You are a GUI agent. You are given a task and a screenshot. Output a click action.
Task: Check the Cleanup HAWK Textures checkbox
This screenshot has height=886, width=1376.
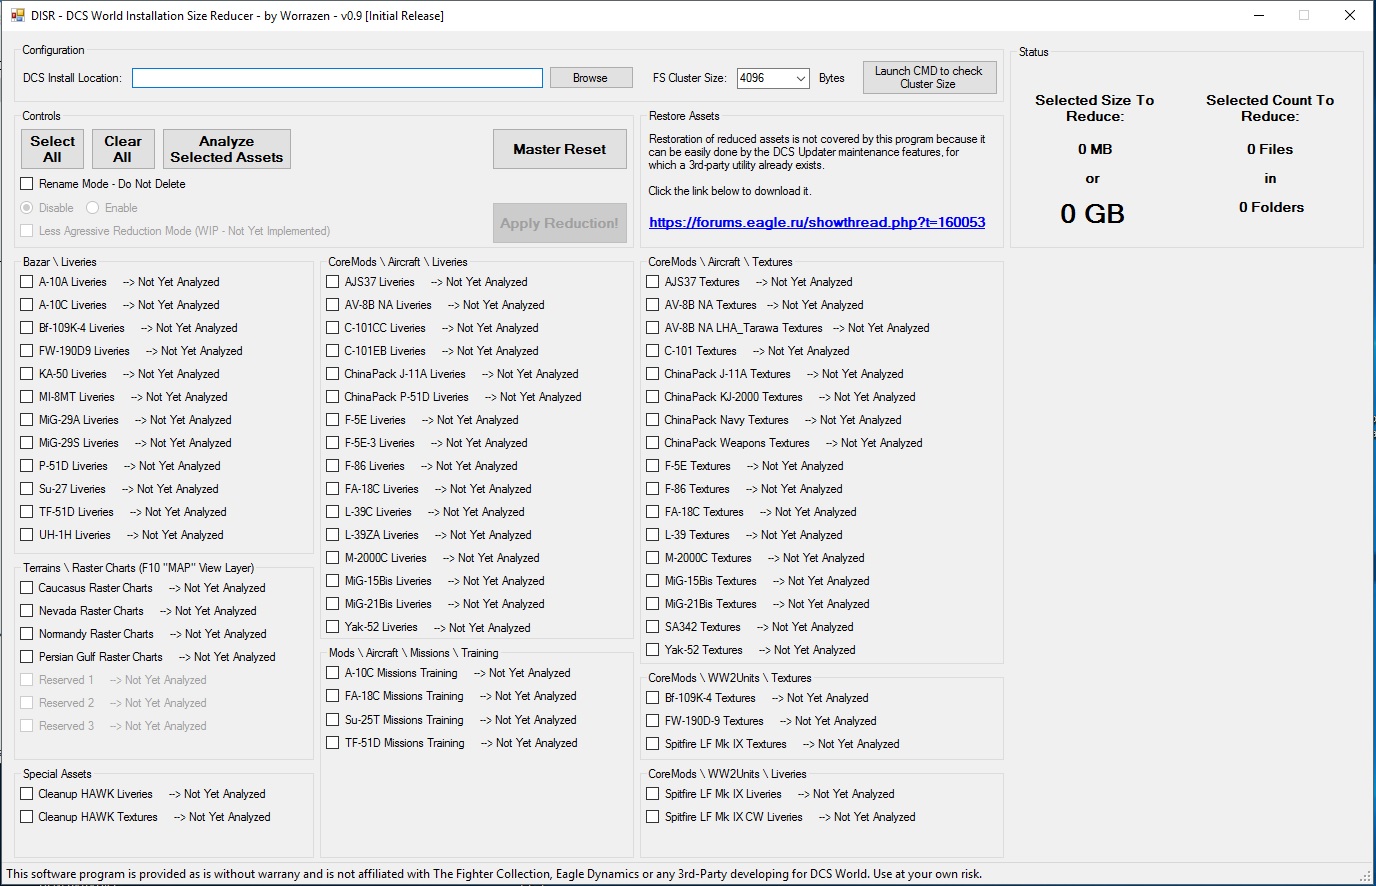[27, 817]
